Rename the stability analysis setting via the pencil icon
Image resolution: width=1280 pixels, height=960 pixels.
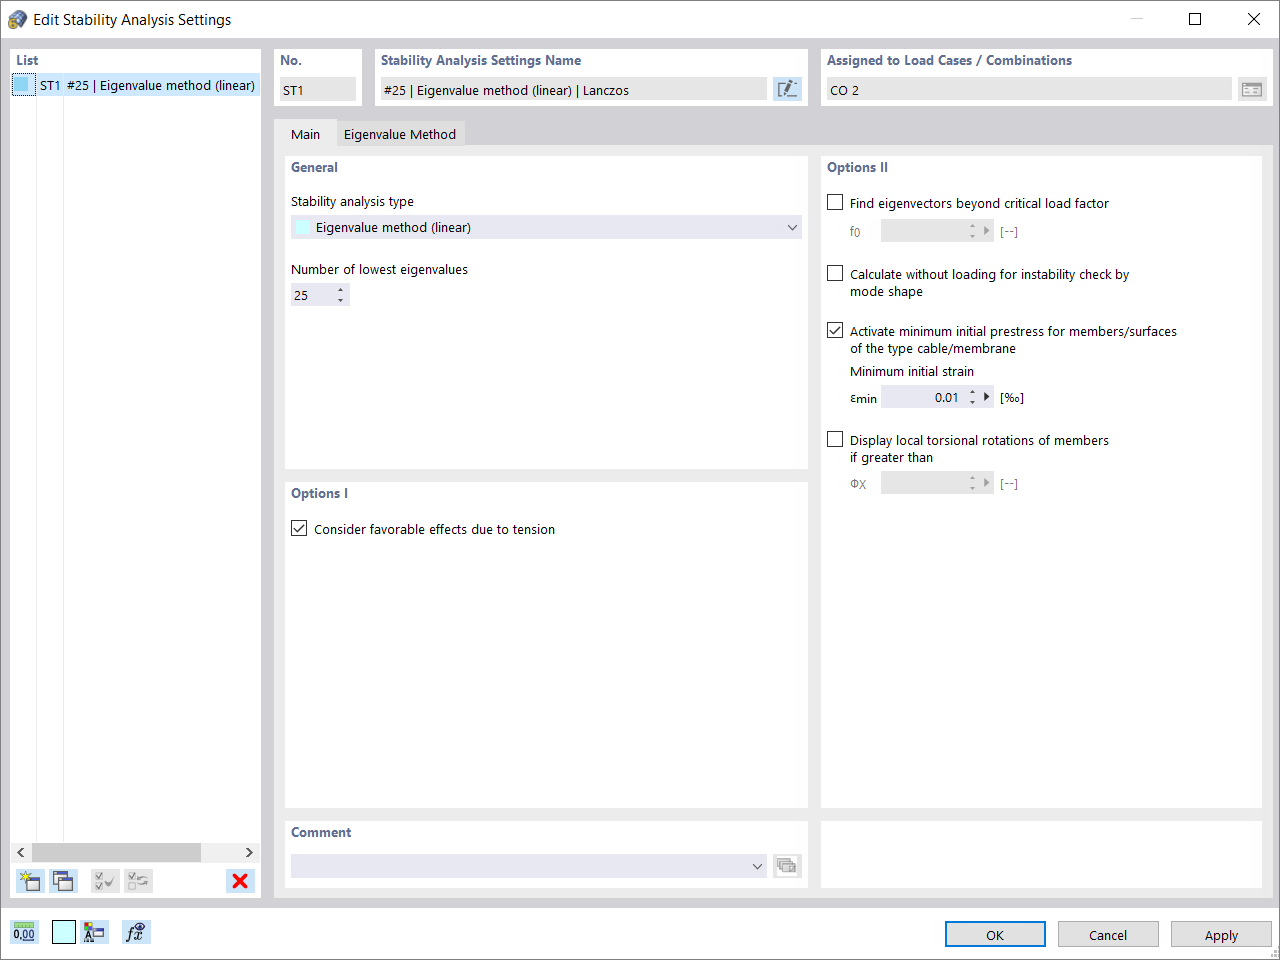tap(787, 88)
